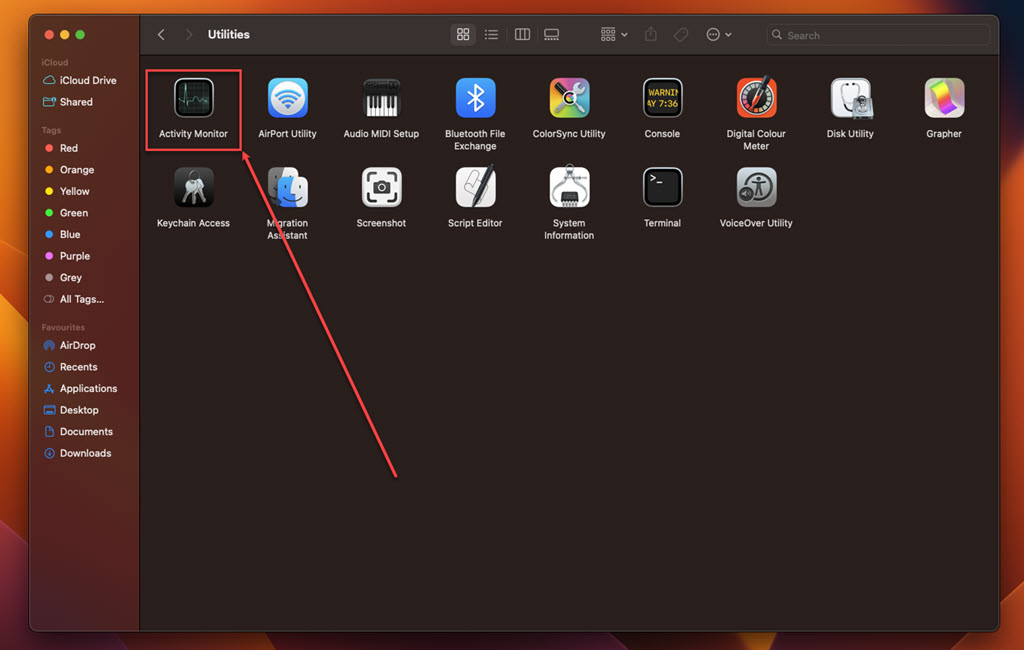The height and width of the screenshot is (650, 1024).
Task: Open the Documents folder in sidebar
Action: click(x=78, y=432)
